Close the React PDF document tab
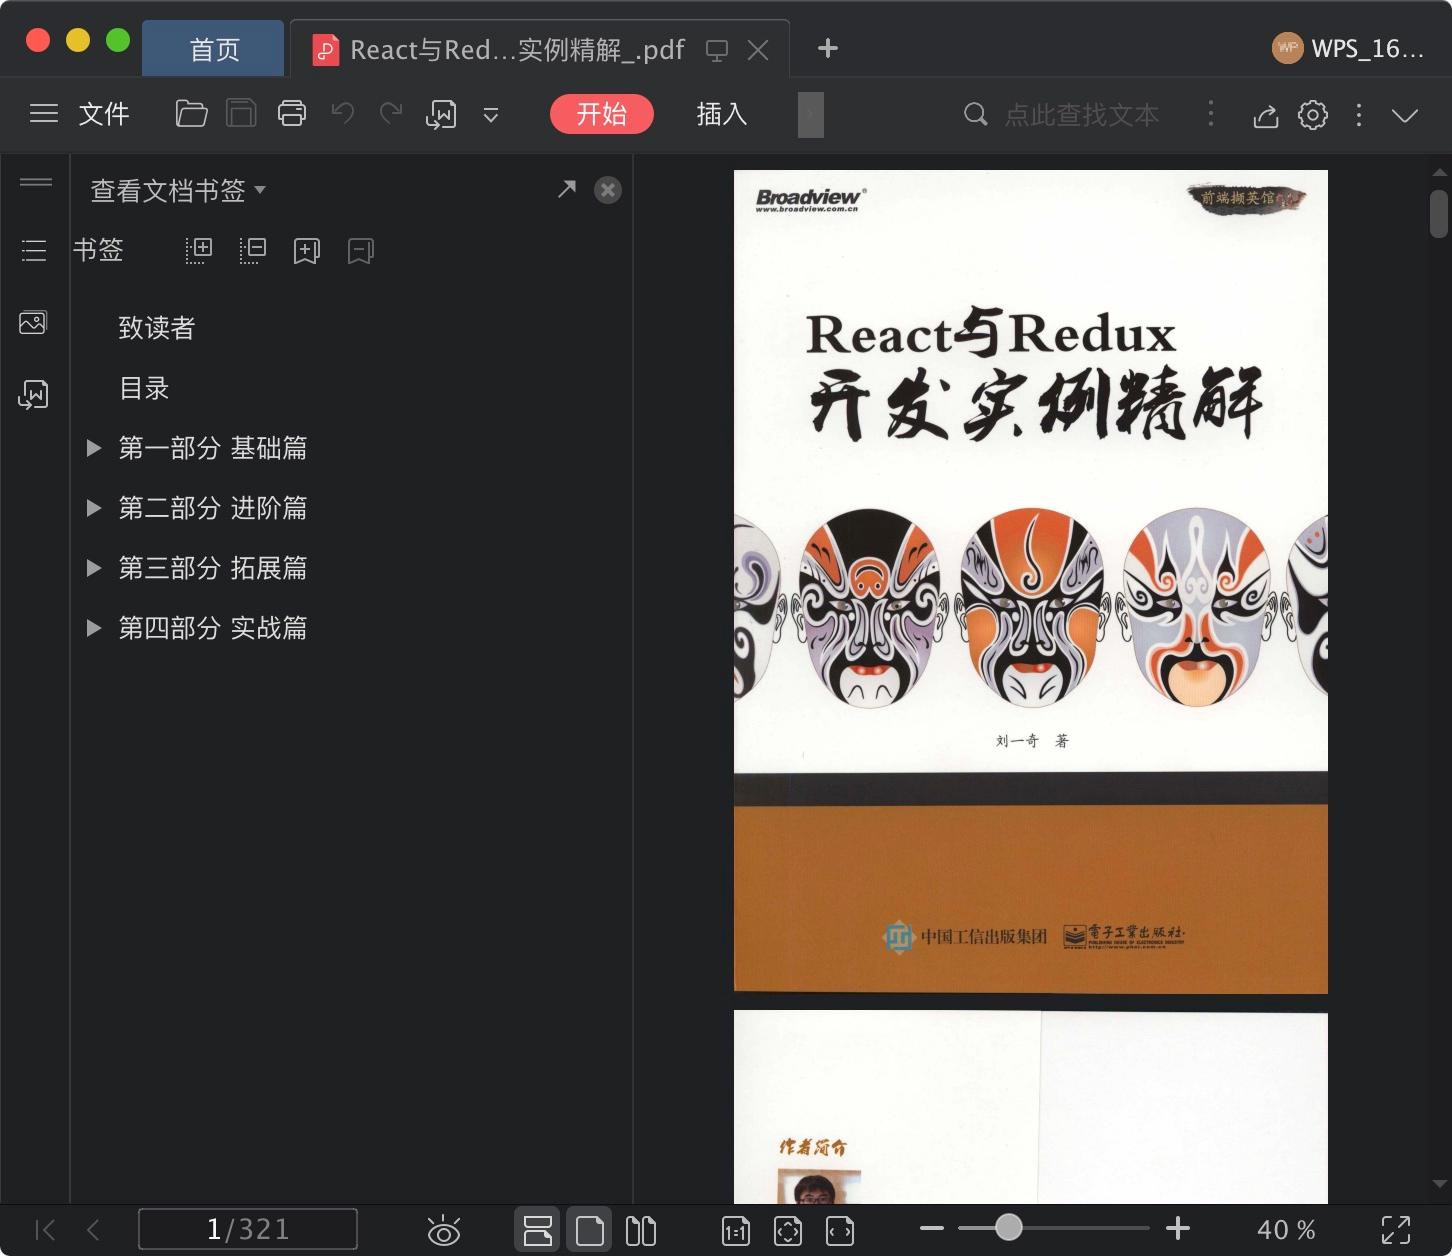The width and height of the screenshot is (1452, 1256). [758, 50]
